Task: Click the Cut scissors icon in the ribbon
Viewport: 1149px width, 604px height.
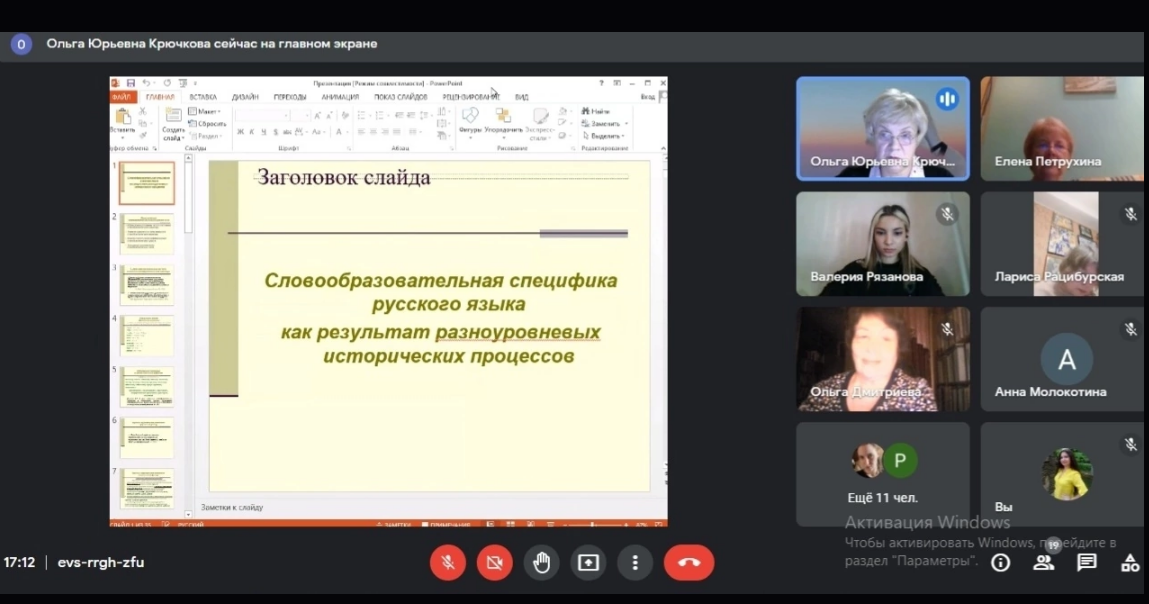Action: [142, 111]
